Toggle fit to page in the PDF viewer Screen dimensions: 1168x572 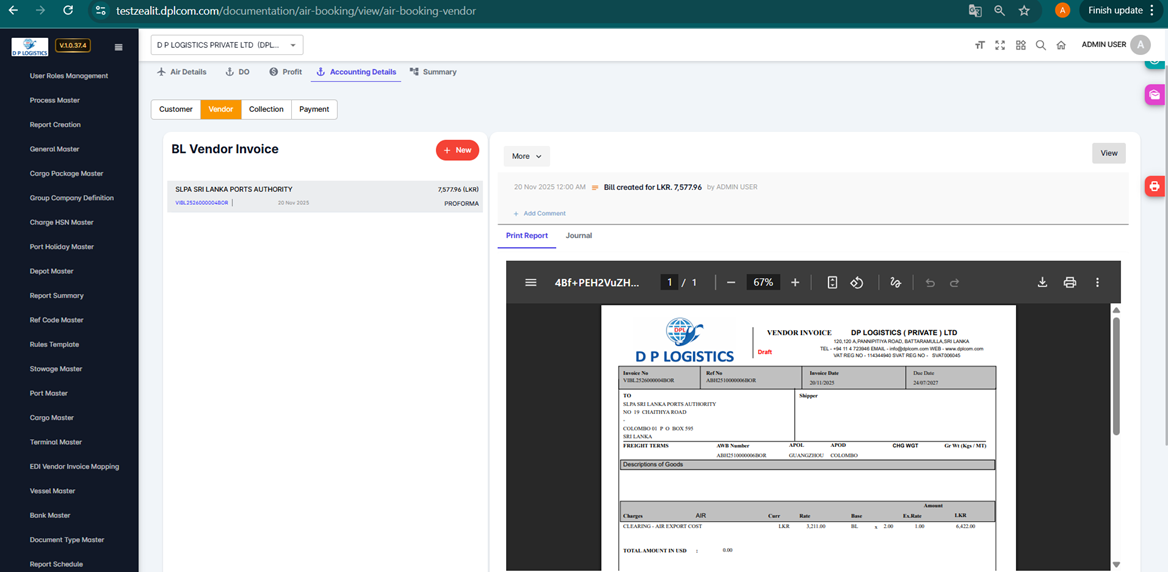pos(832,283)
